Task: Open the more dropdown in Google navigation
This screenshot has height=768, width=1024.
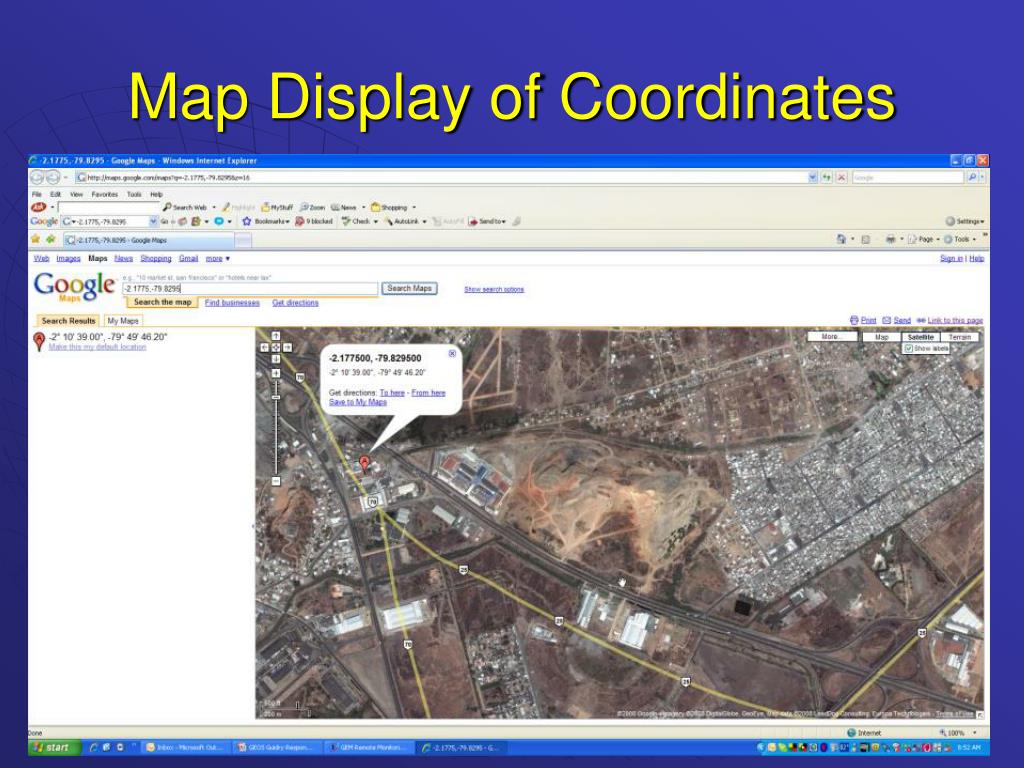Action: click(x=217, y=259)
